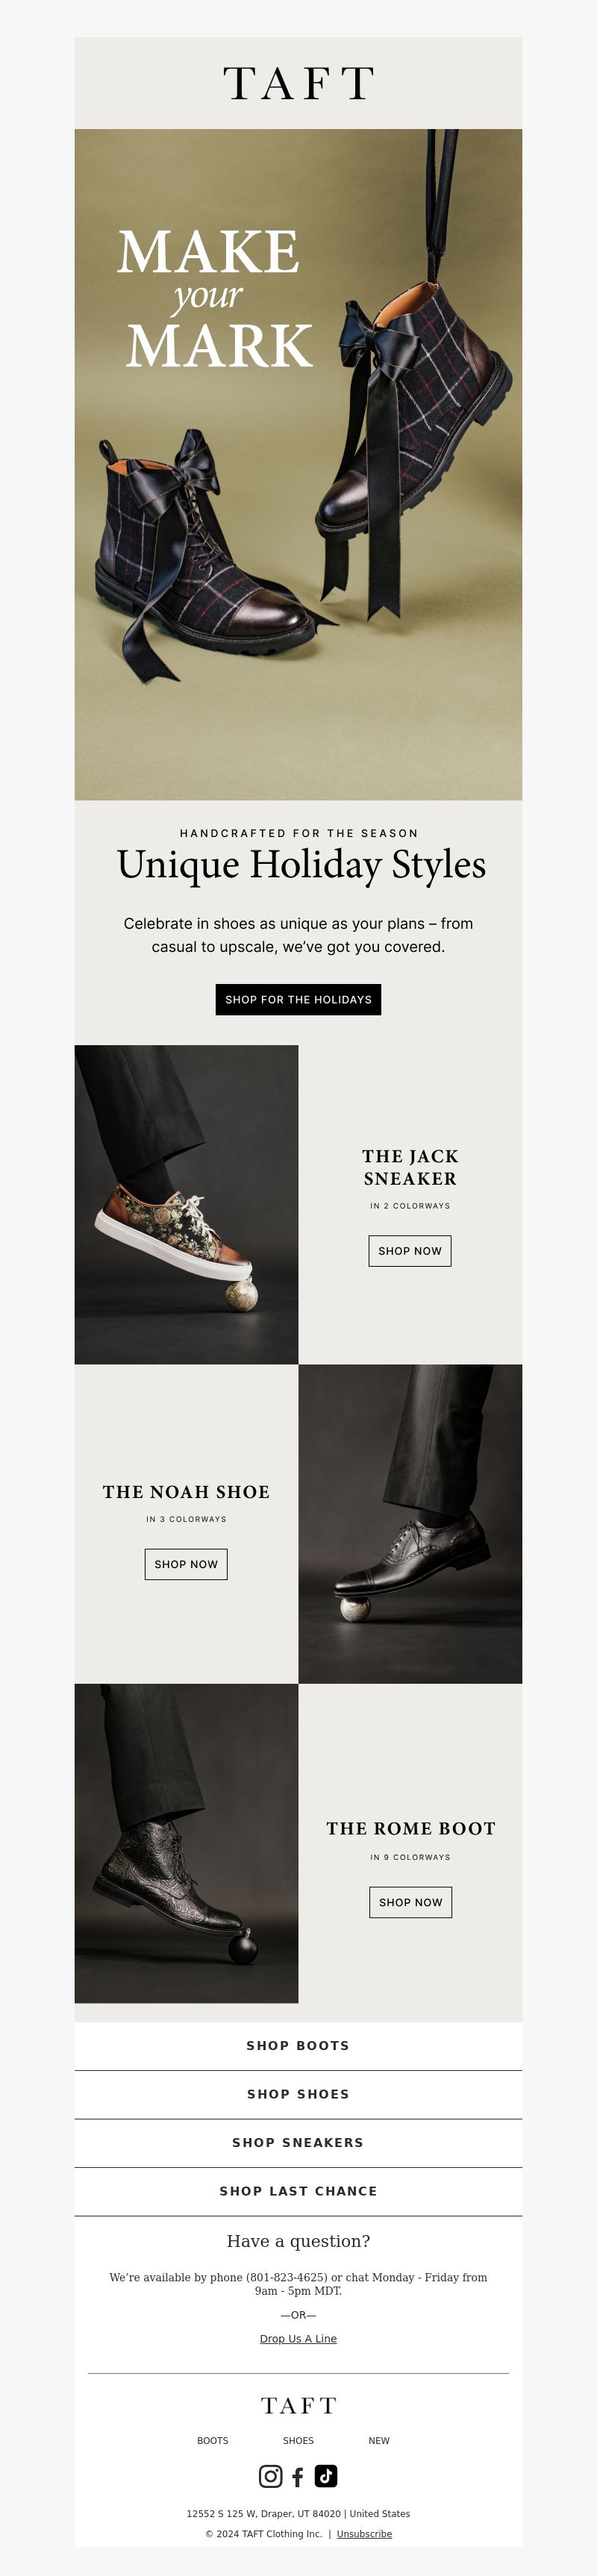Click the Unsubscribe link
Image resolution: width=597 pixels, height=2576 pixels.
pos(364,2534)
